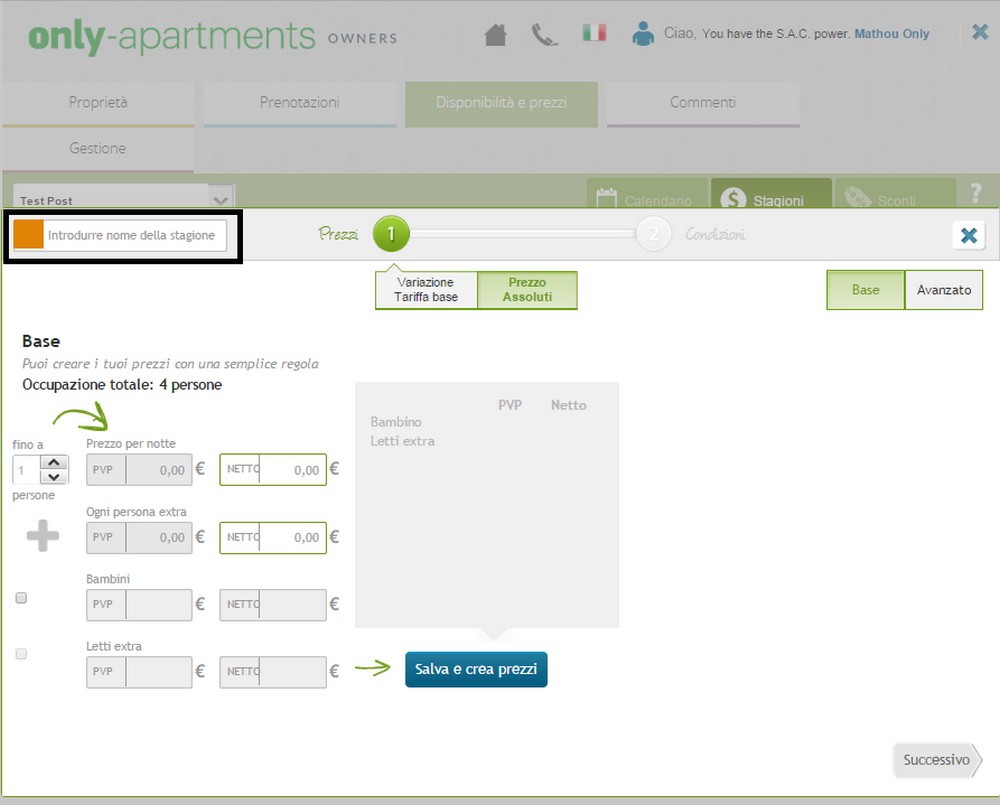
Task: Enable the Bambini checkbox
Action: coord(21,598)
